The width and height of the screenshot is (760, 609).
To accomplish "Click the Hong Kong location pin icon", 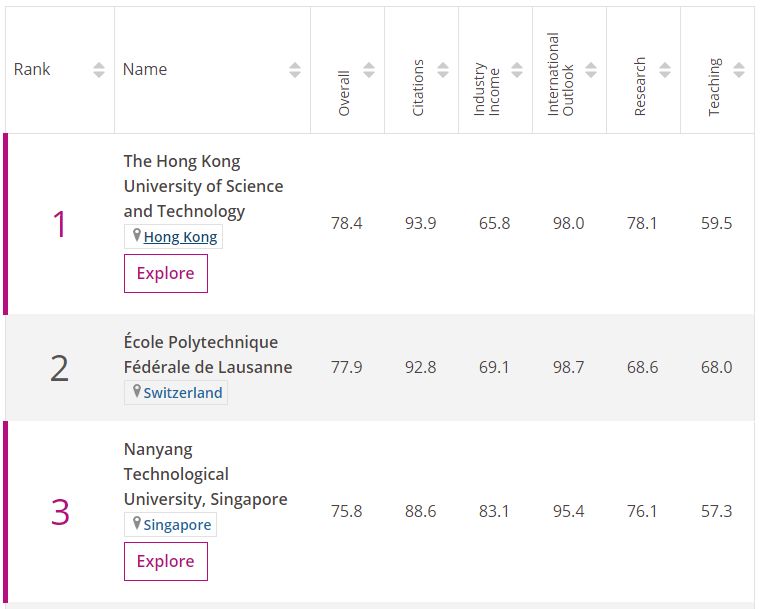I will pos(137,236).
